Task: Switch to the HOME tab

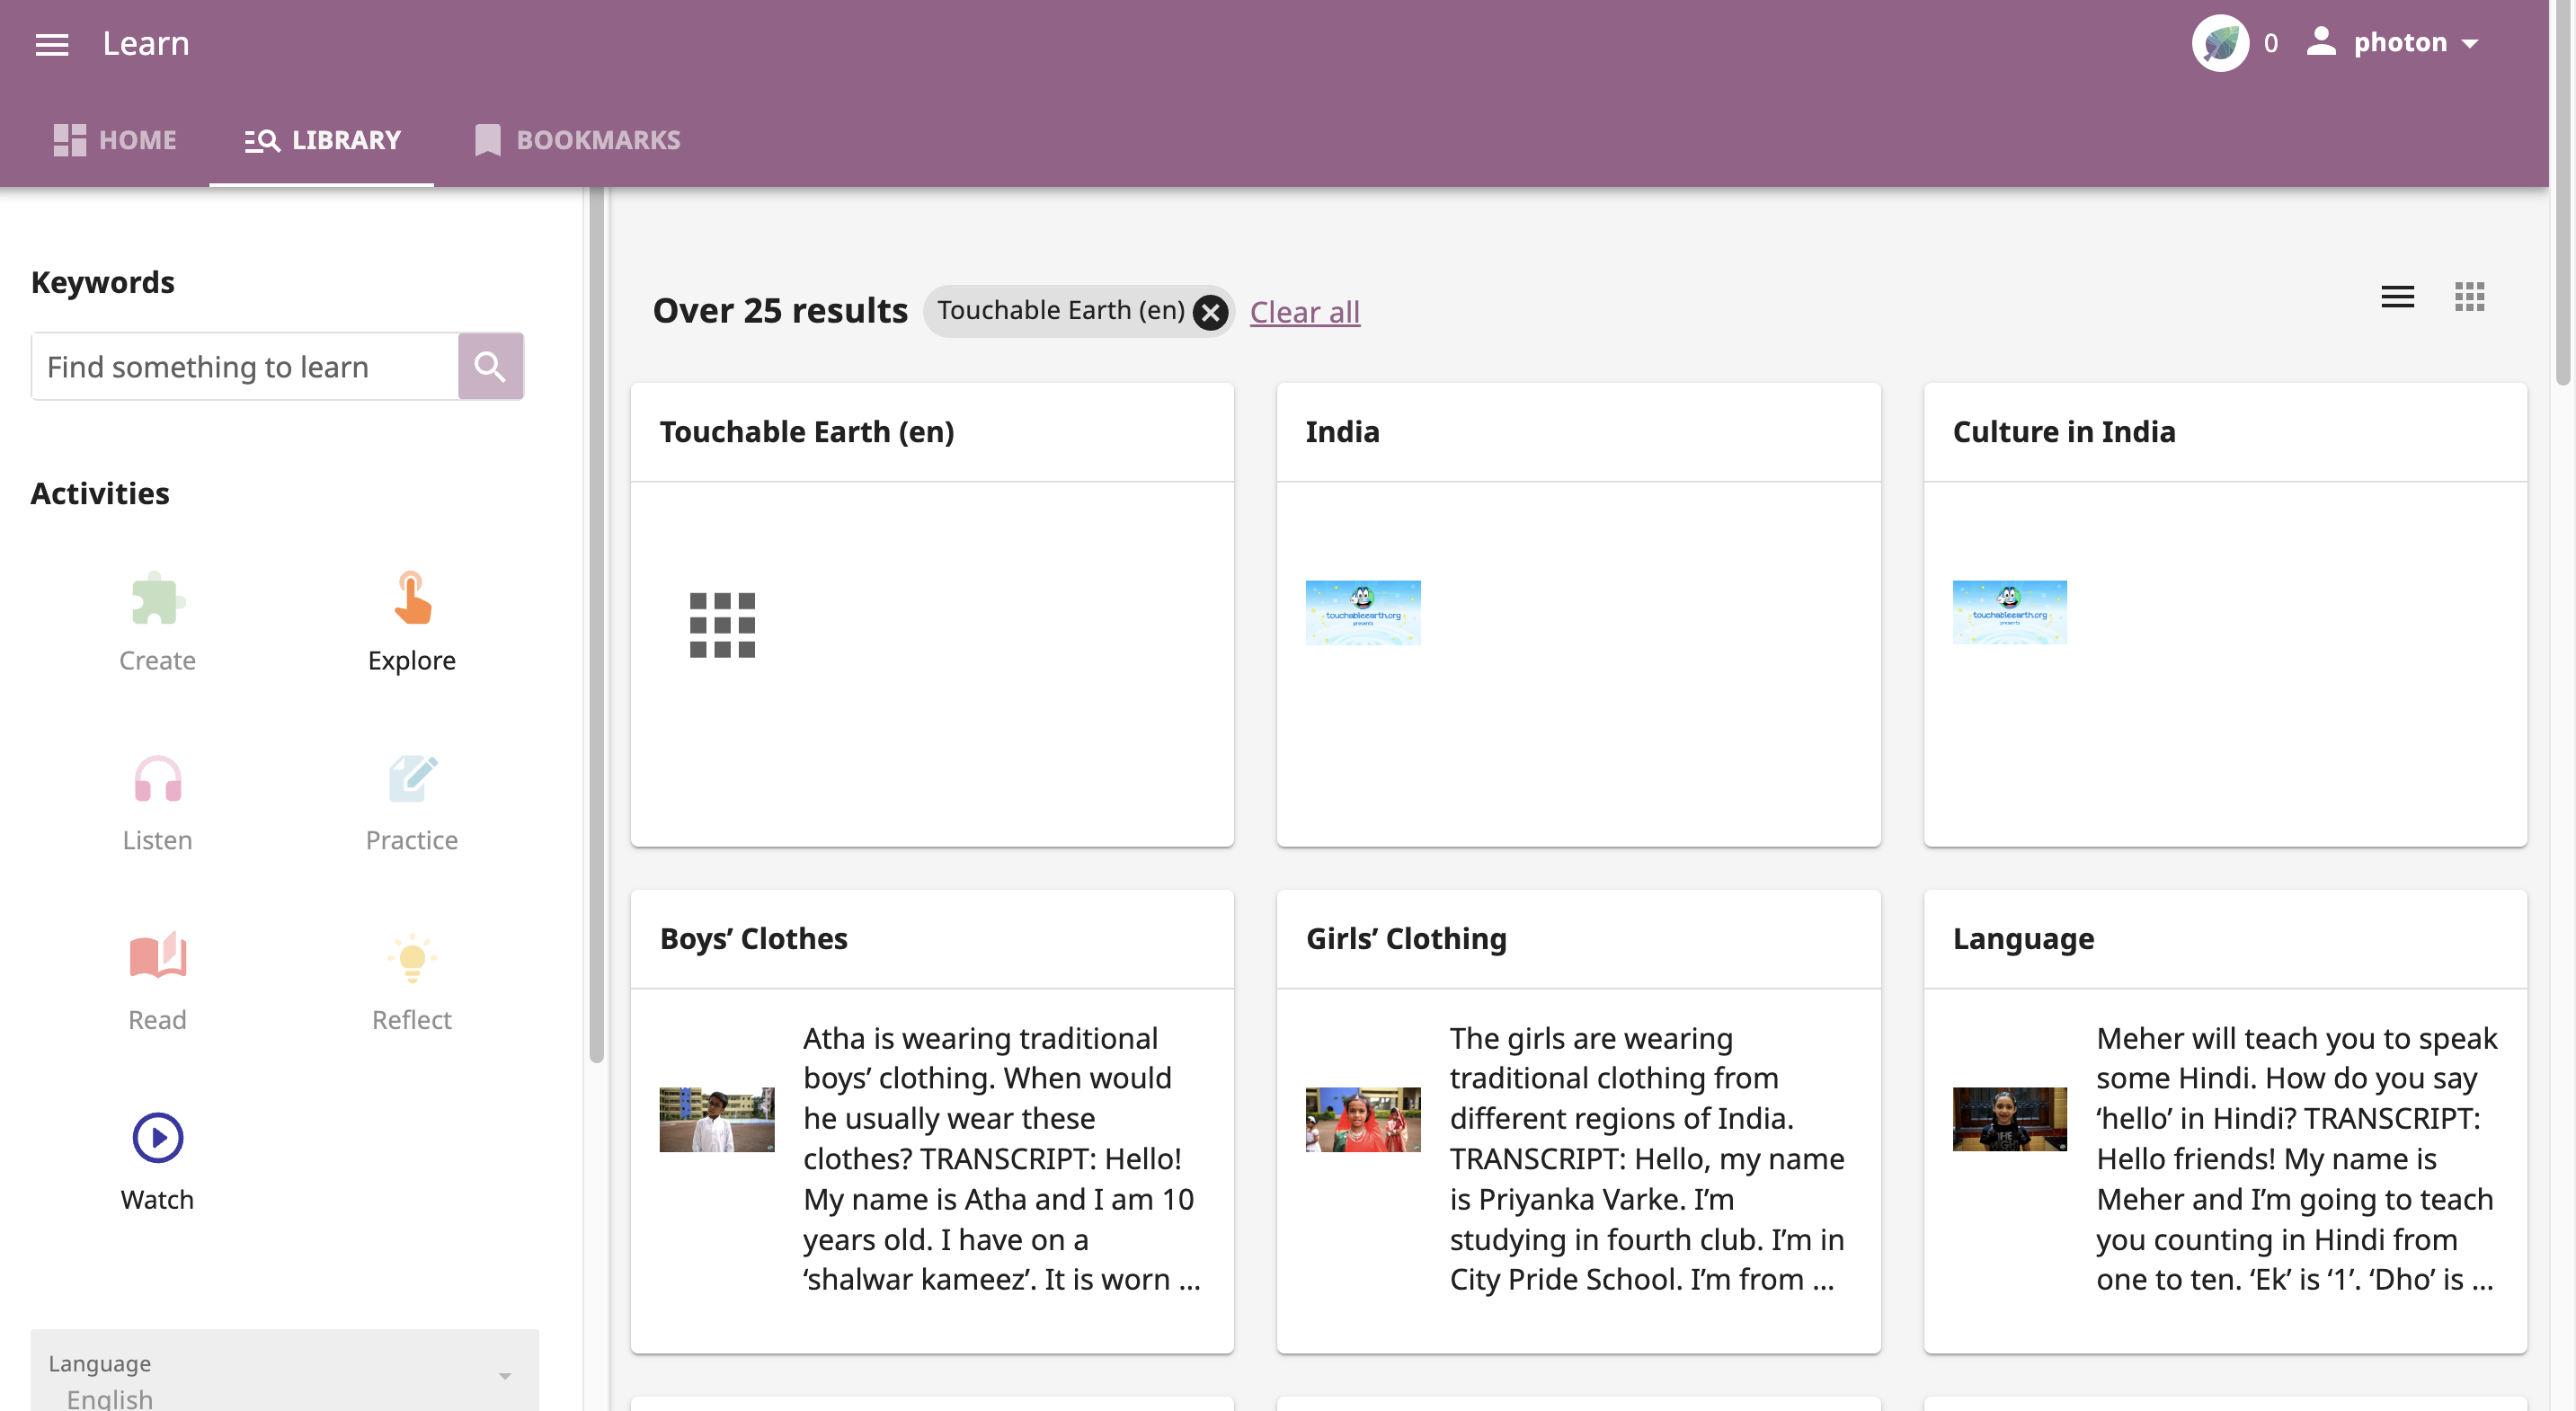Action: point(115,140)
